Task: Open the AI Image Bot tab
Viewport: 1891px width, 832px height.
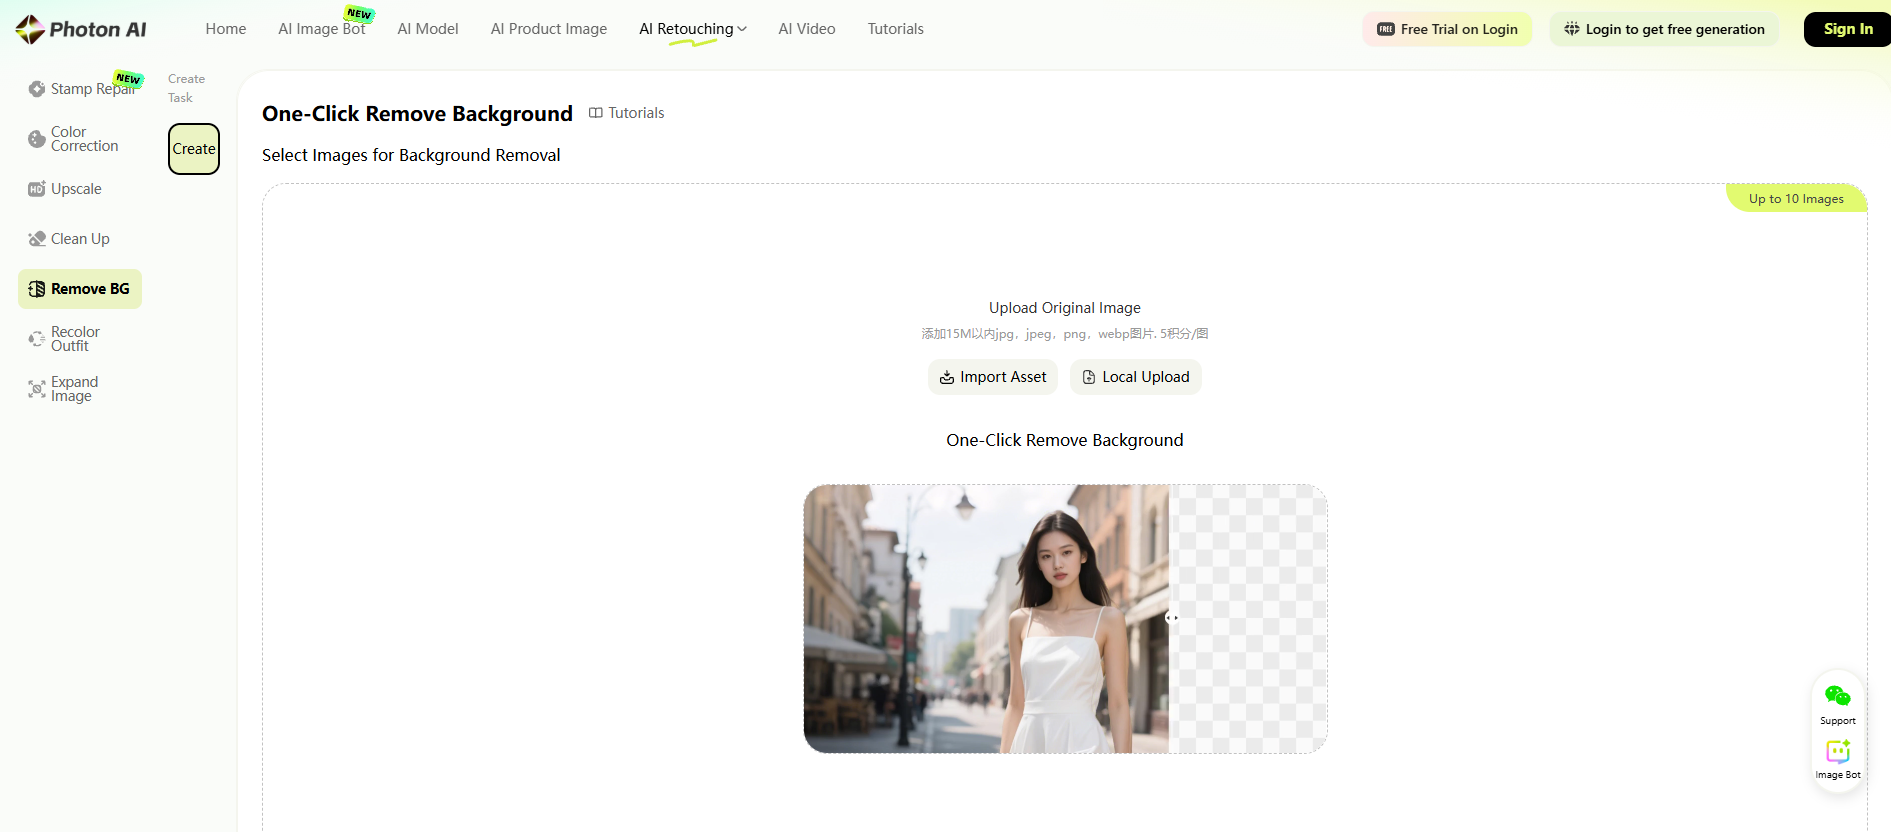Action: tap(322, 29)
